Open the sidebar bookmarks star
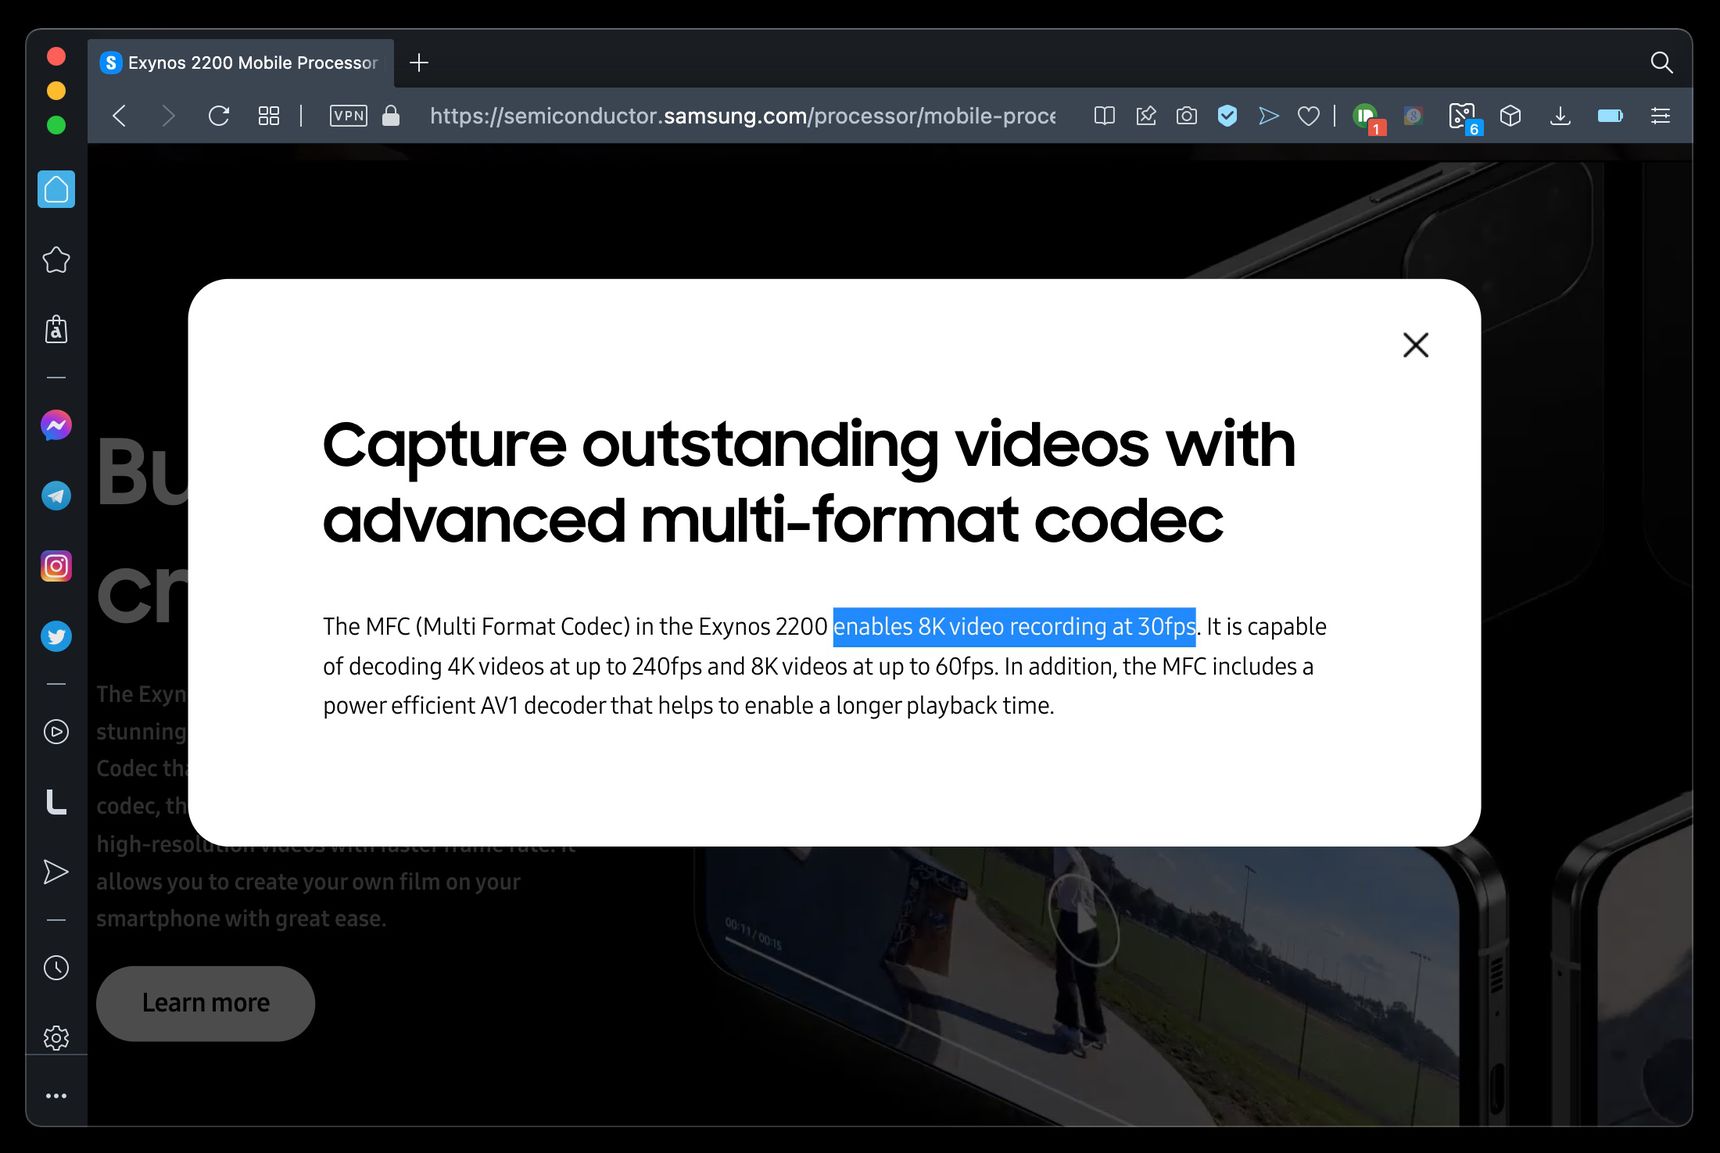 pos(56,260)
